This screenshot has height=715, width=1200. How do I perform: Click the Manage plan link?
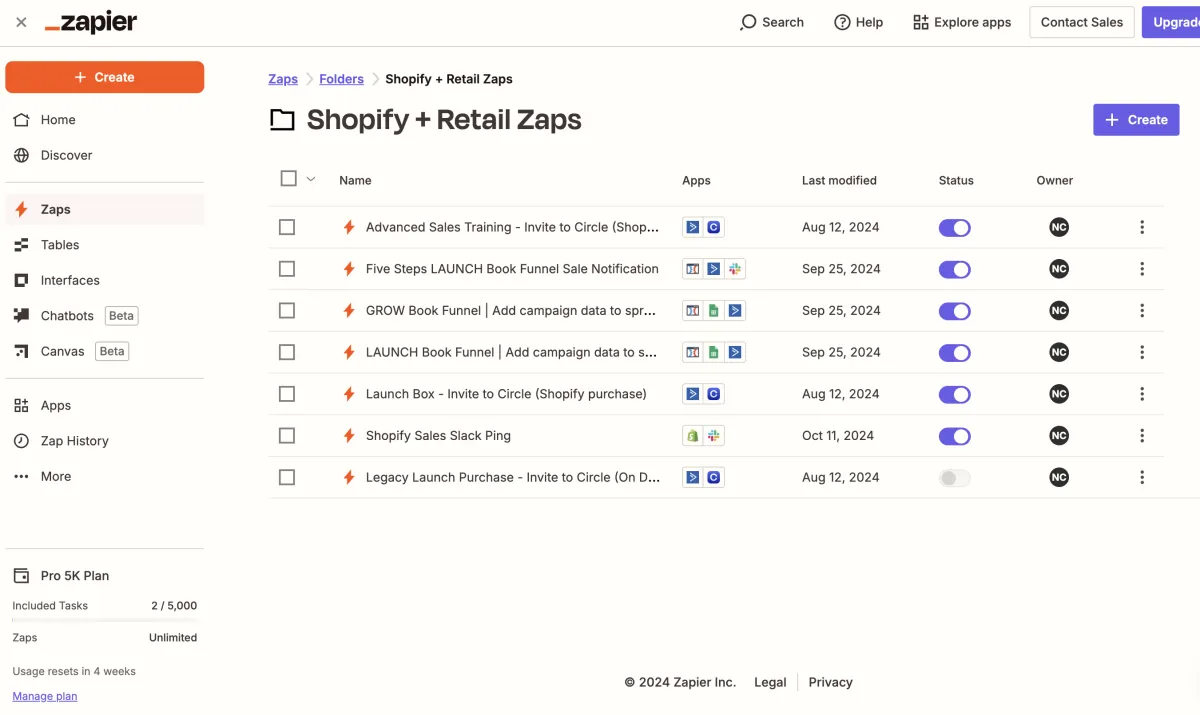pos(45,696)
